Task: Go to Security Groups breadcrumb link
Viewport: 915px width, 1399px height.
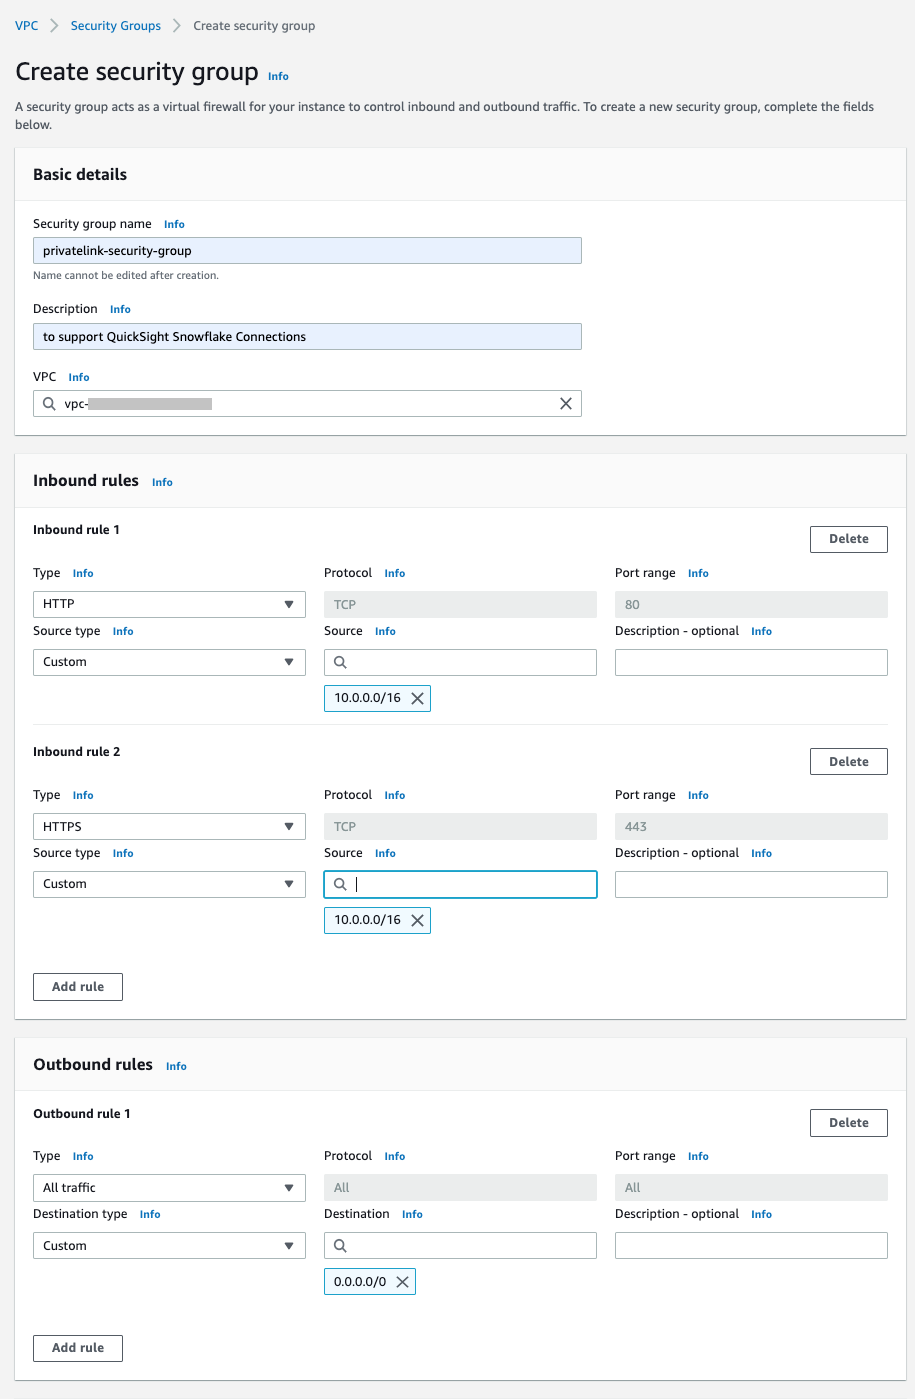Action: point(116,26)
